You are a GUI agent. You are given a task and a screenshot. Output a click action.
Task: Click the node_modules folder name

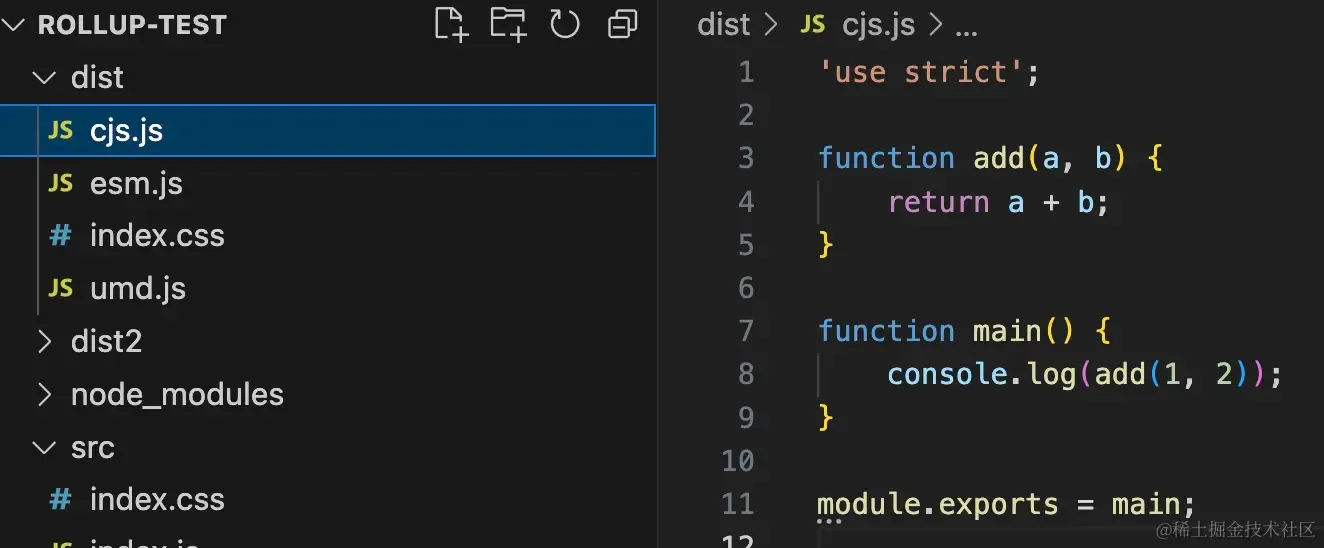pyautogui.click(x=178, y=395)
